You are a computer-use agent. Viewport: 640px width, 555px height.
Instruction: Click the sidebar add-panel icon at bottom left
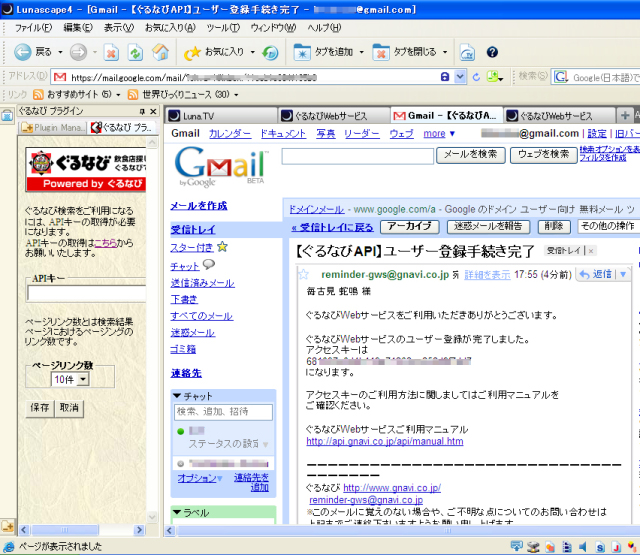[7, 526]
